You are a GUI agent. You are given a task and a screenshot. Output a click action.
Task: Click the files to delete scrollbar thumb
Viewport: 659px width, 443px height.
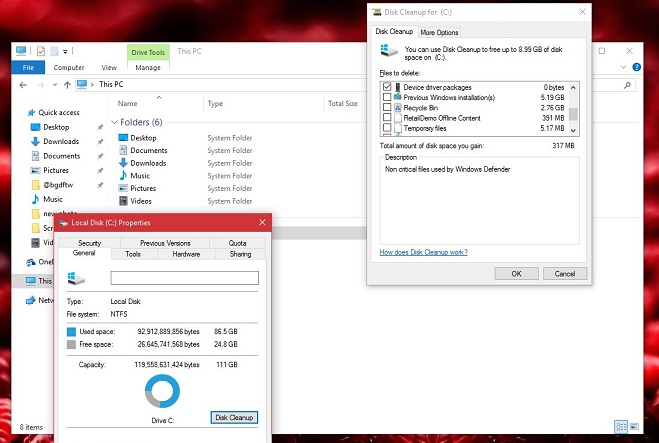point(573,114)
